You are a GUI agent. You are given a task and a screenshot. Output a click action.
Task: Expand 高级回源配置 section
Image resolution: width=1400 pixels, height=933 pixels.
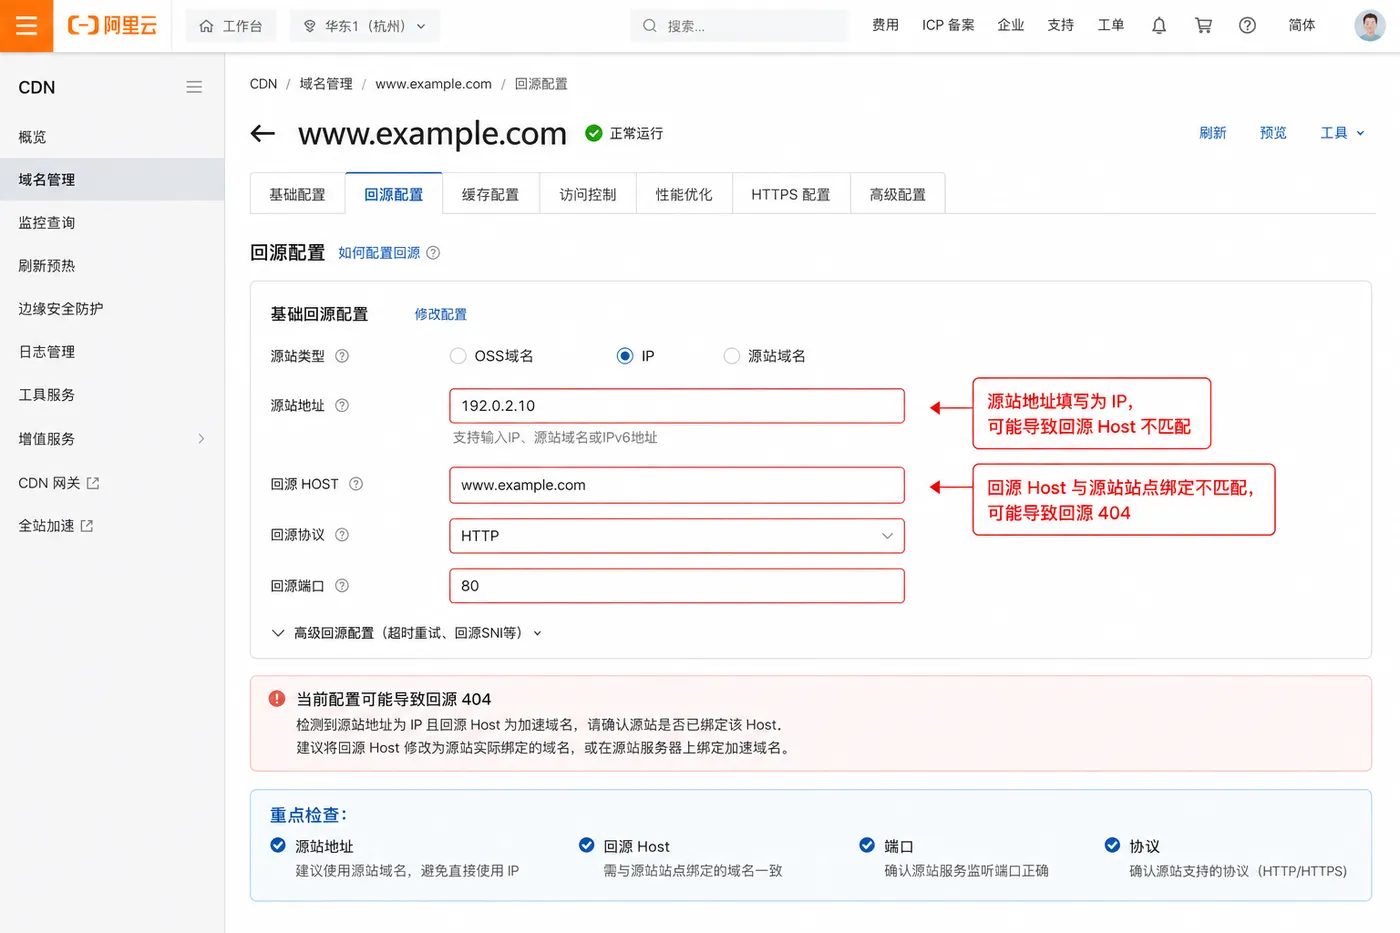(406, 633)
